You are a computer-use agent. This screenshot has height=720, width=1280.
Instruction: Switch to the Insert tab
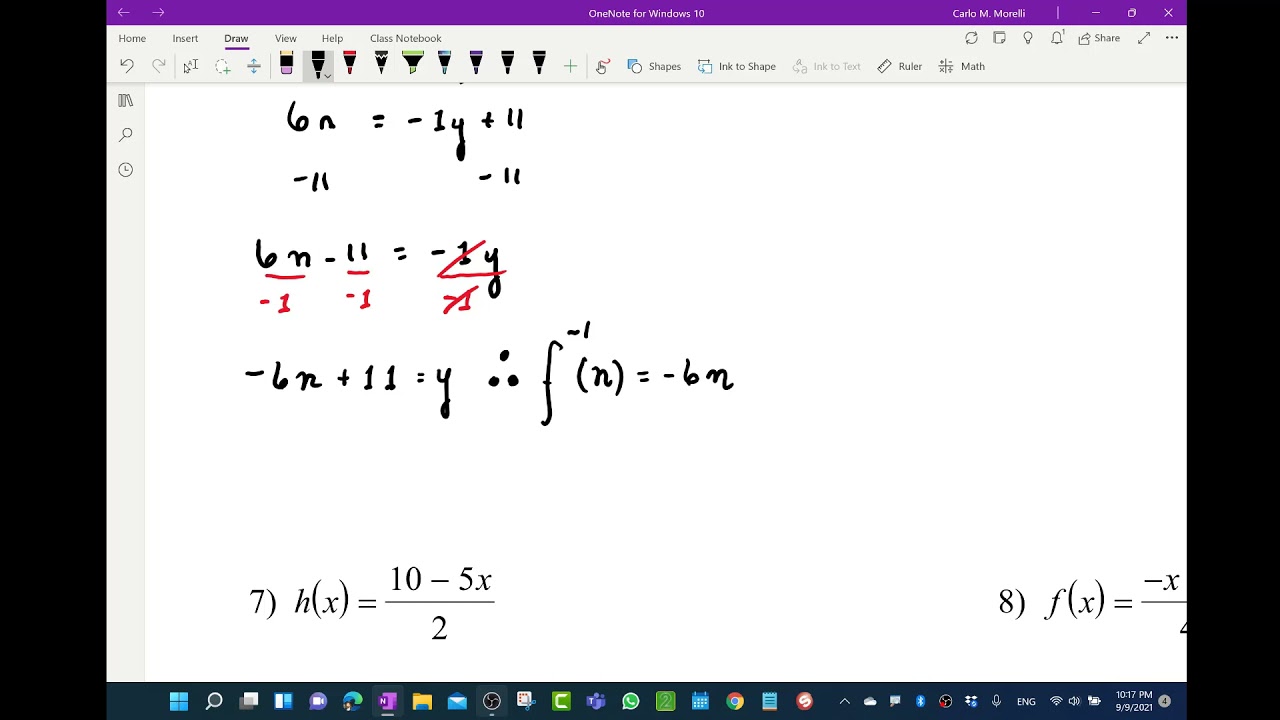185,38
